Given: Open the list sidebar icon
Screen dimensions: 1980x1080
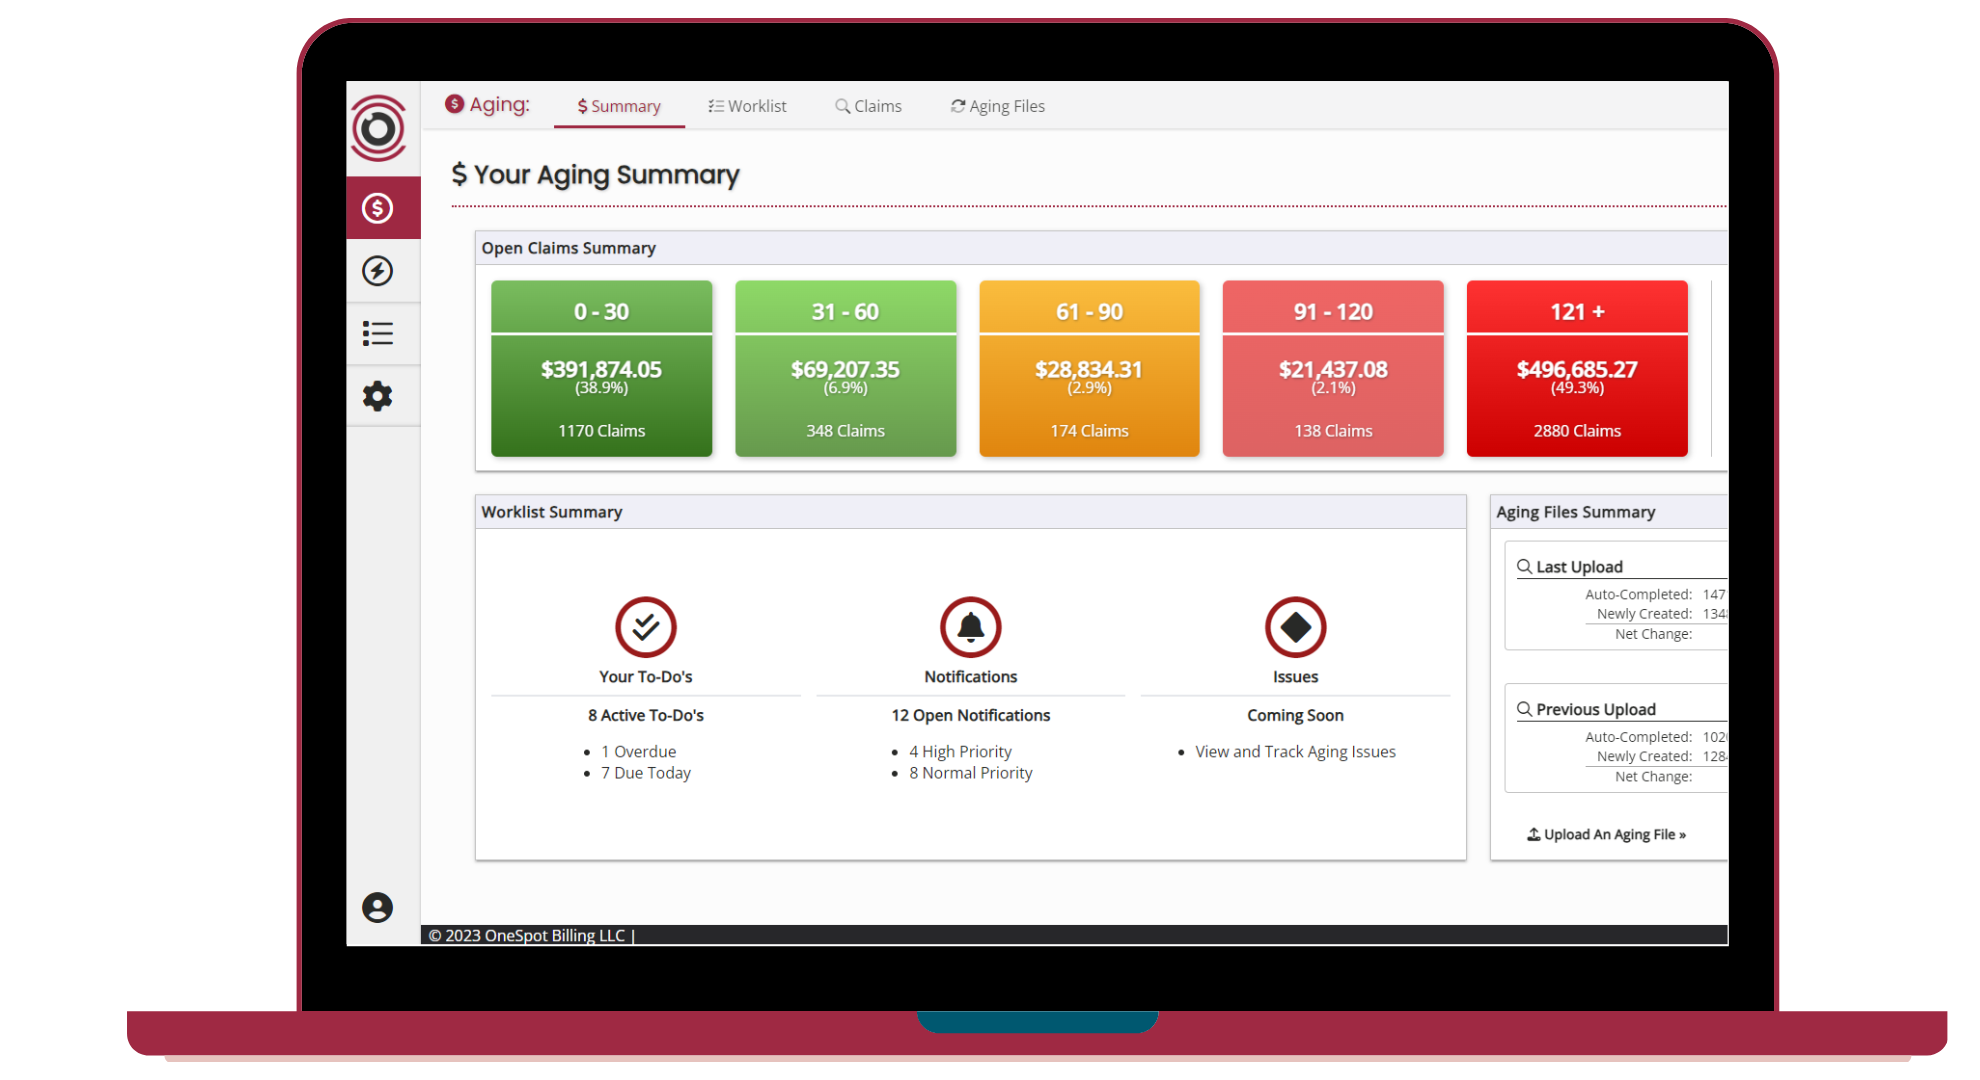Looking at the screenshot, I should pyautogui.click(x=378, y=333).
